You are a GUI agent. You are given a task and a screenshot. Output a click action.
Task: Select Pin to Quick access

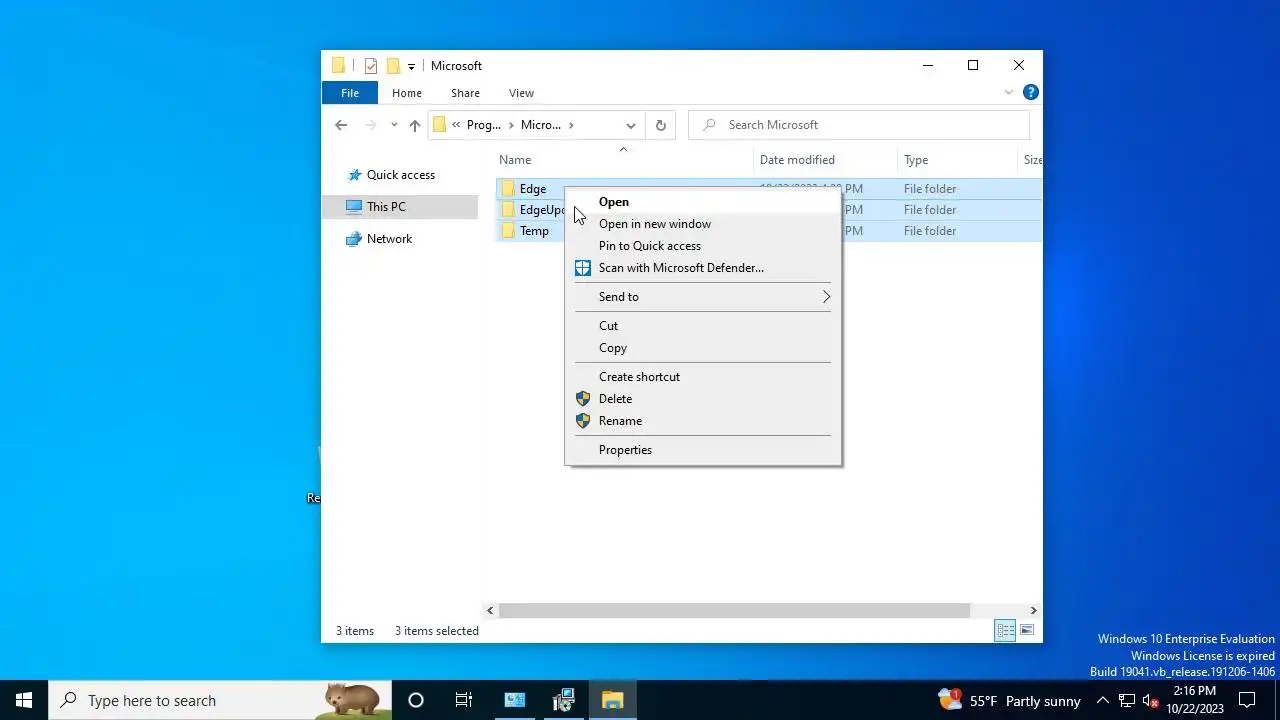tap(703, 246)
